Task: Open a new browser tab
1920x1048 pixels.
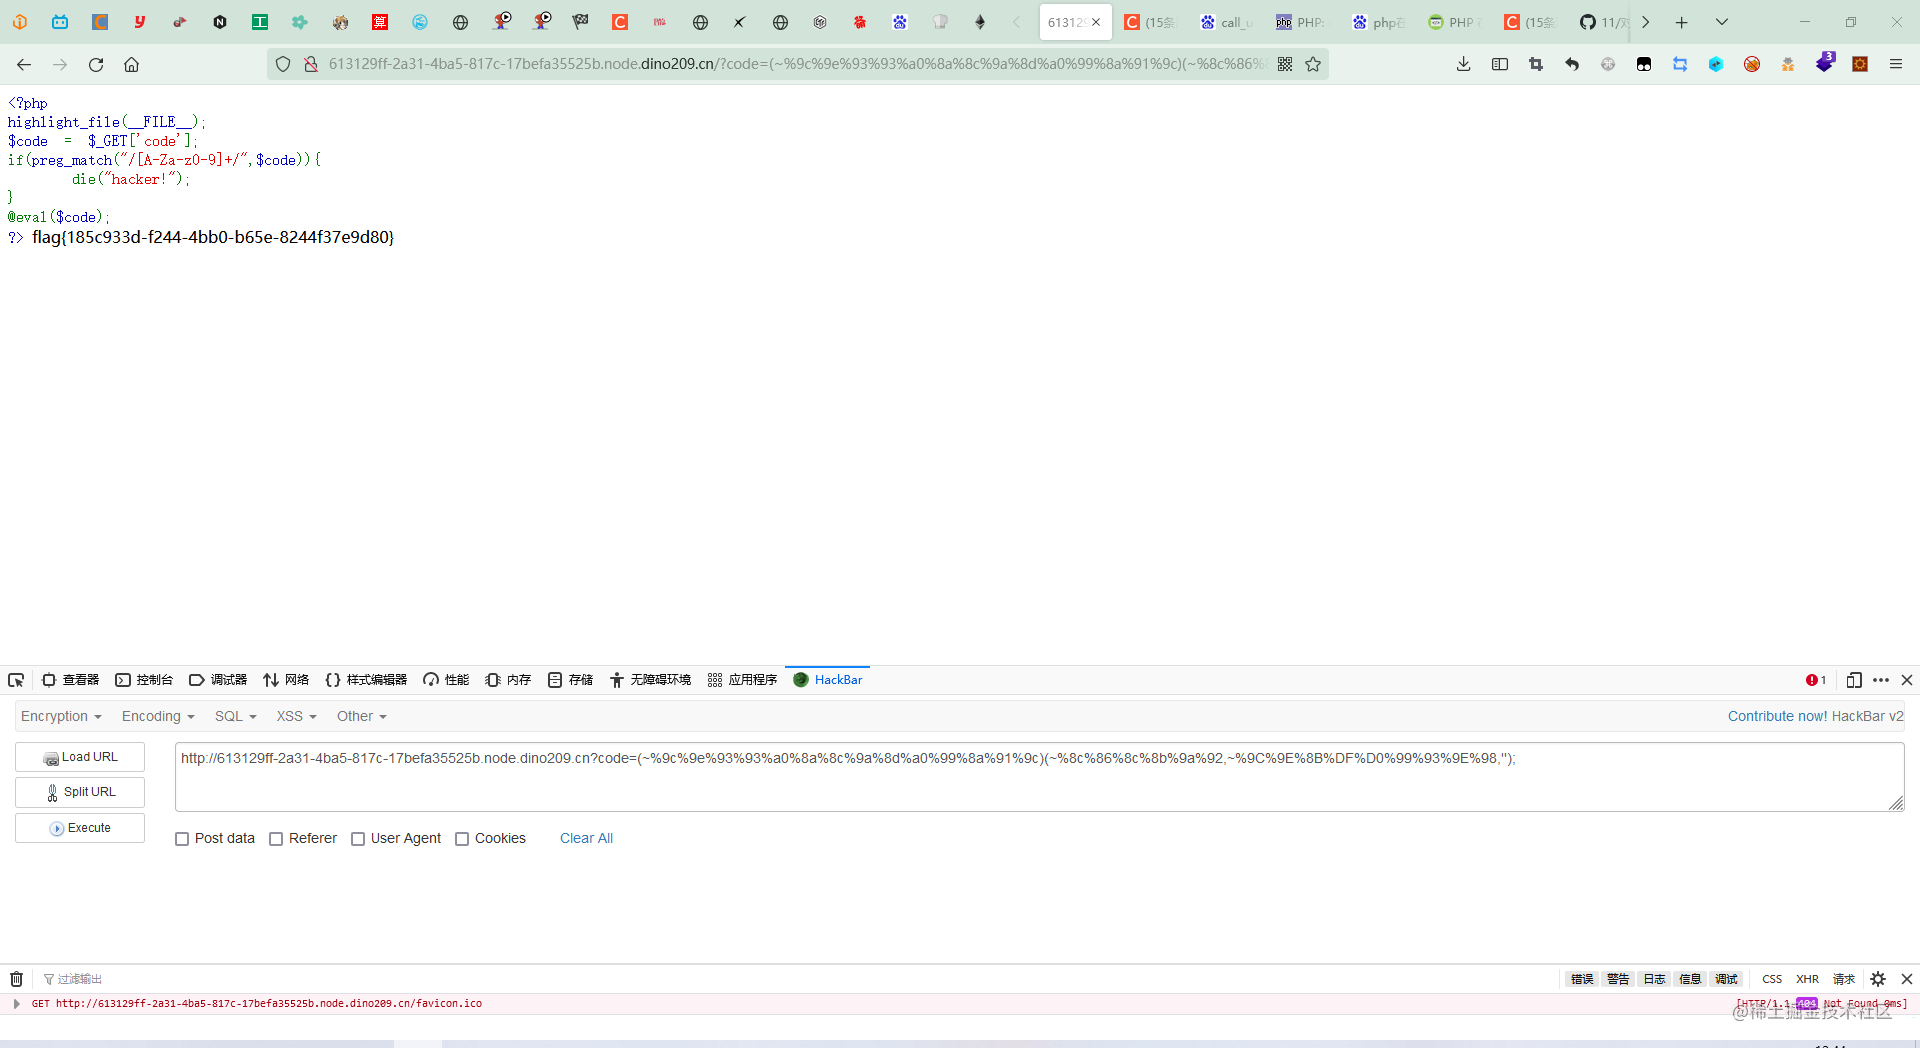Action: pyautogui.click(x=1682, y=22)
